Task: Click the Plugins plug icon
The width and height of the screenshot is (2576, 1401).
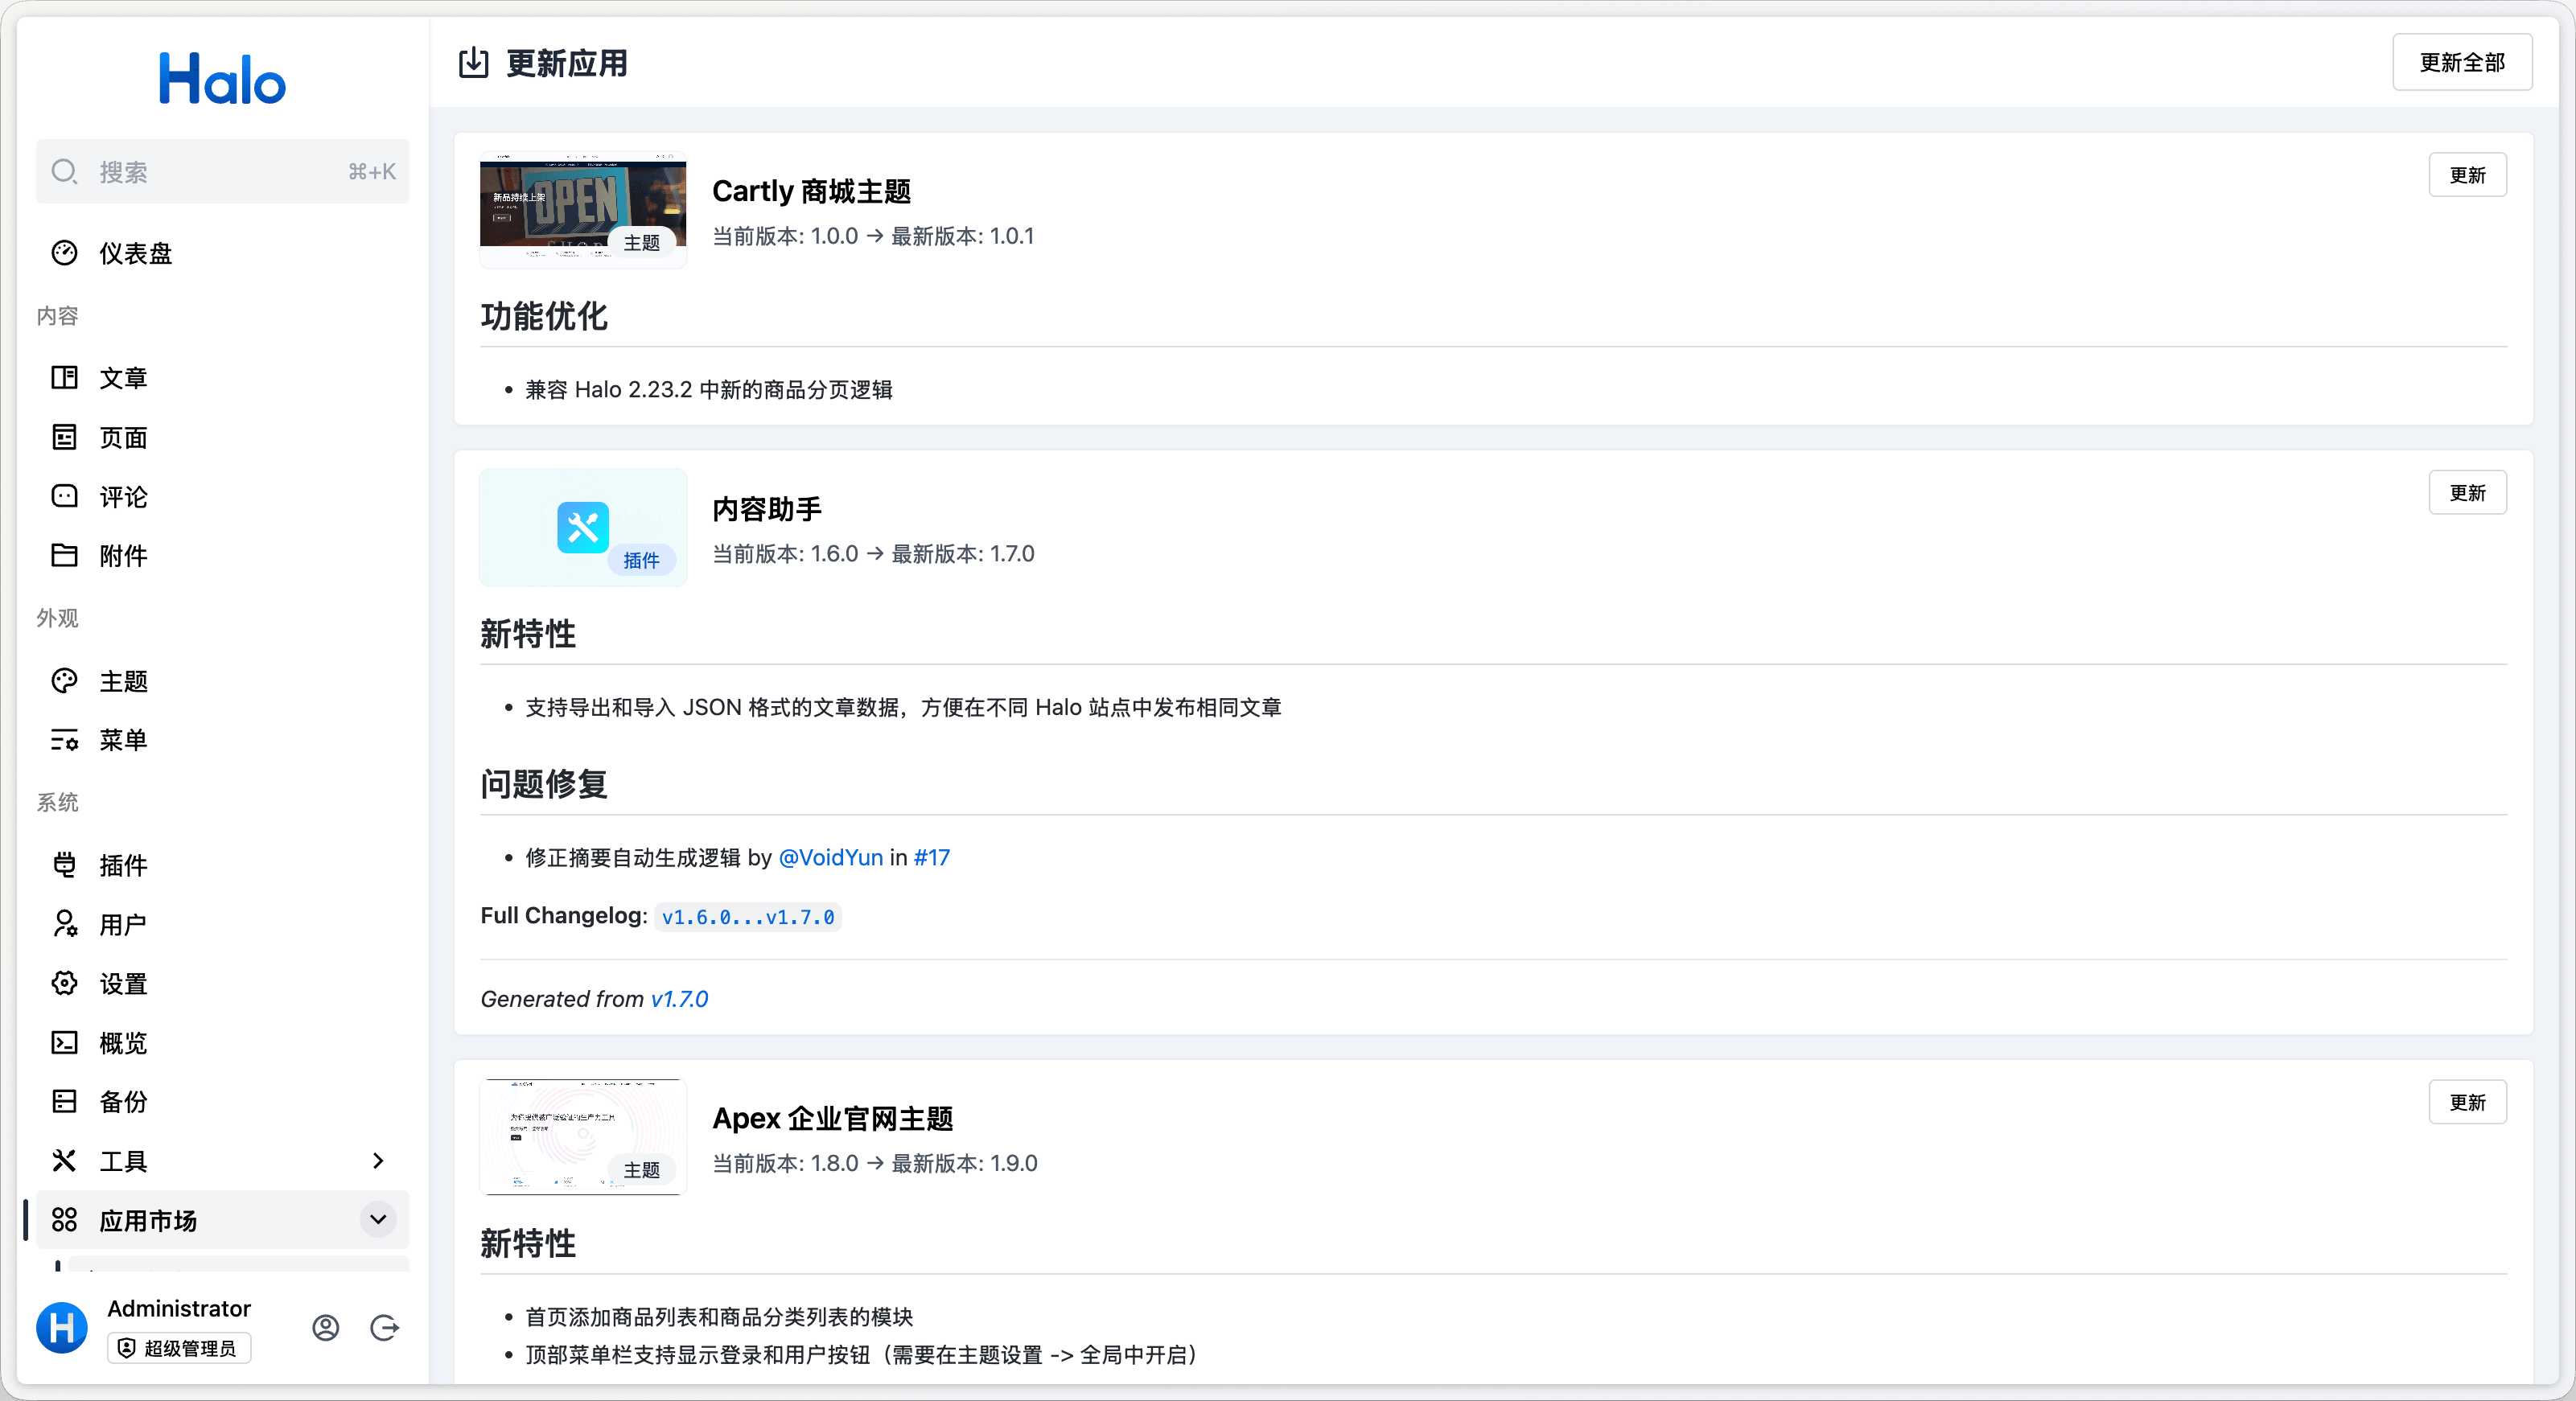Action: (x=64, y=865)
